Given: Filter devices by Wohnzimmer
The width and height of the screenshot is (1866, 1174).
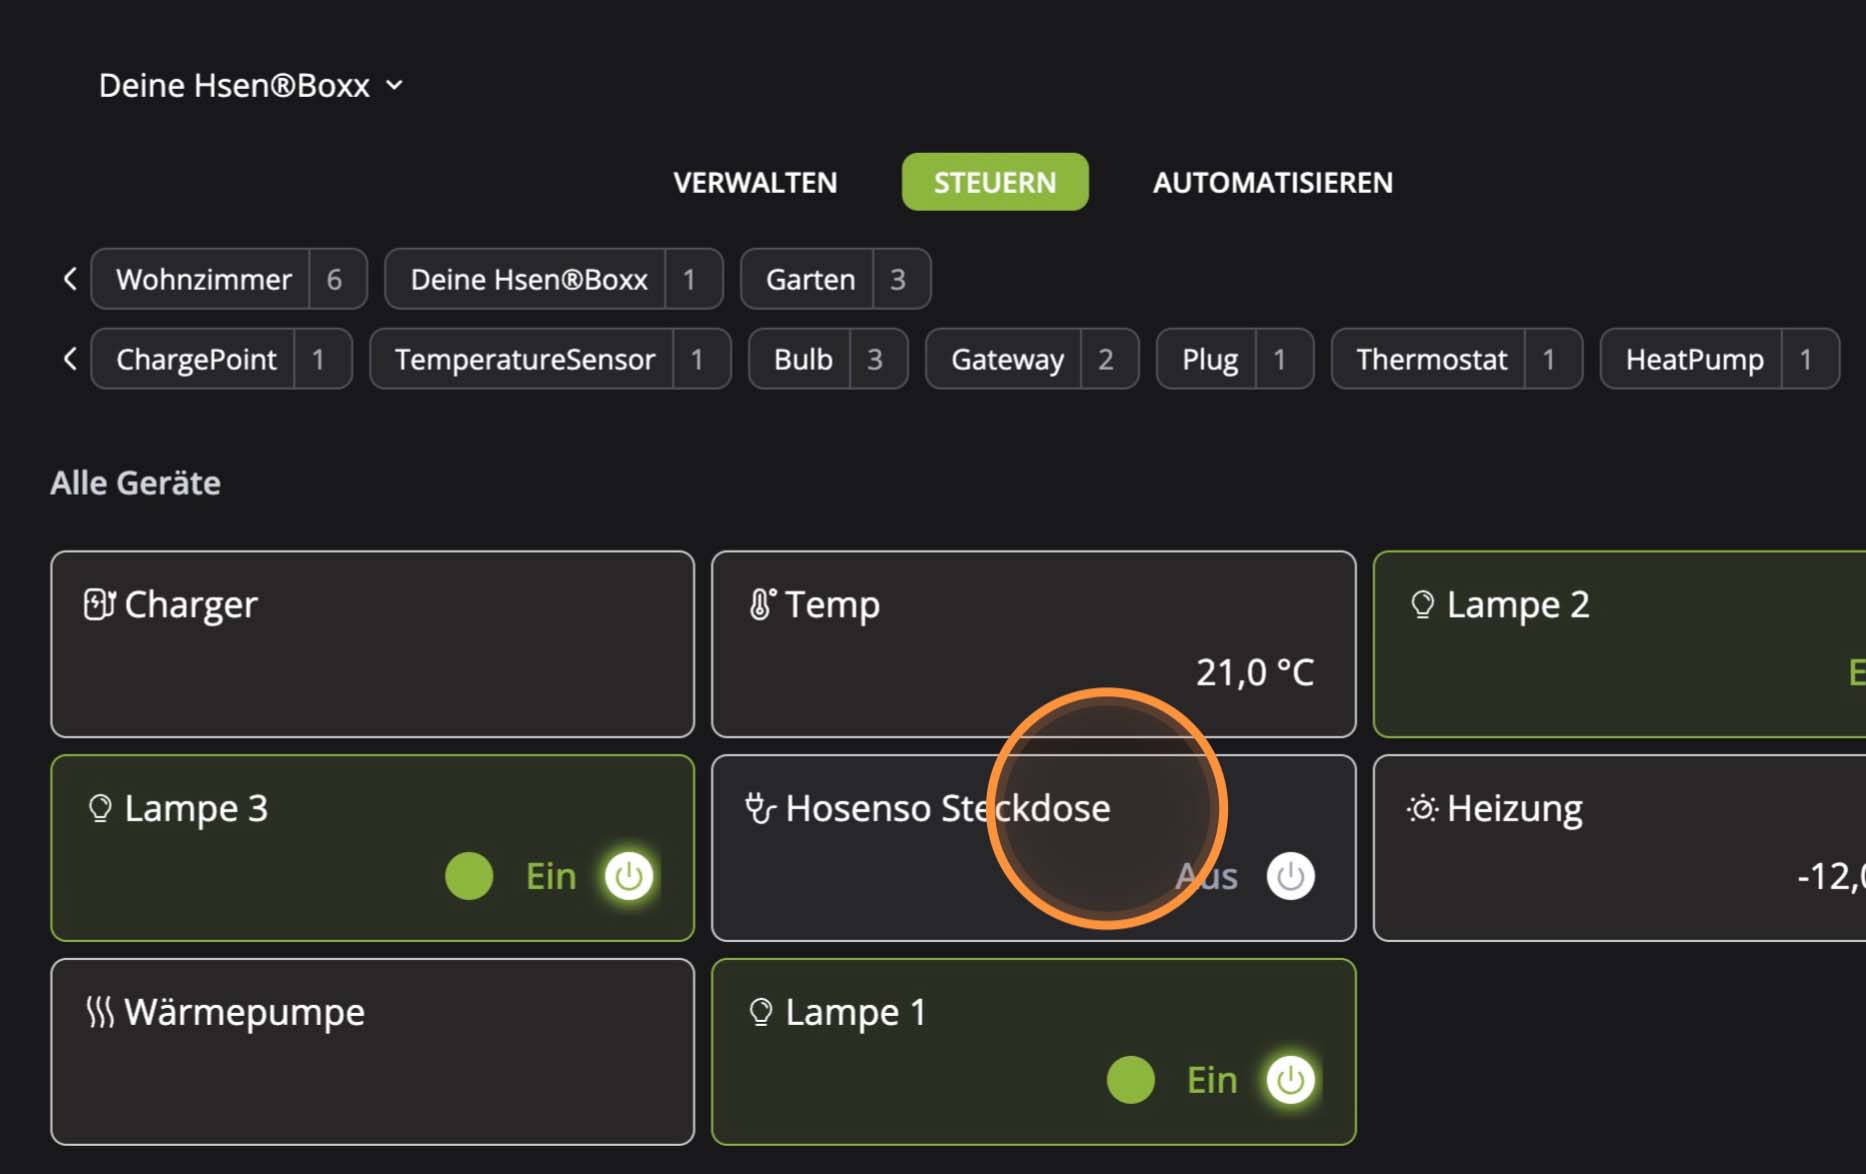Looking at the screenshot, I should [204, 279].
